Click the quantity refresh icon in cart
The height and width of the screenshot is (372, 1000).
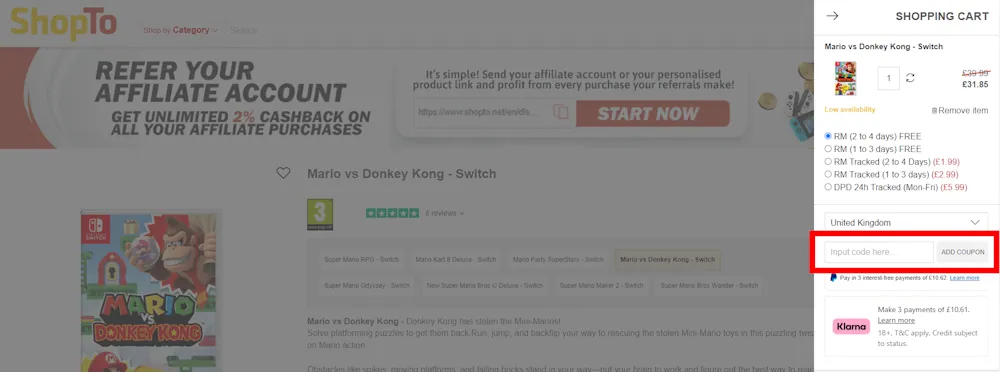coord(910,78)
